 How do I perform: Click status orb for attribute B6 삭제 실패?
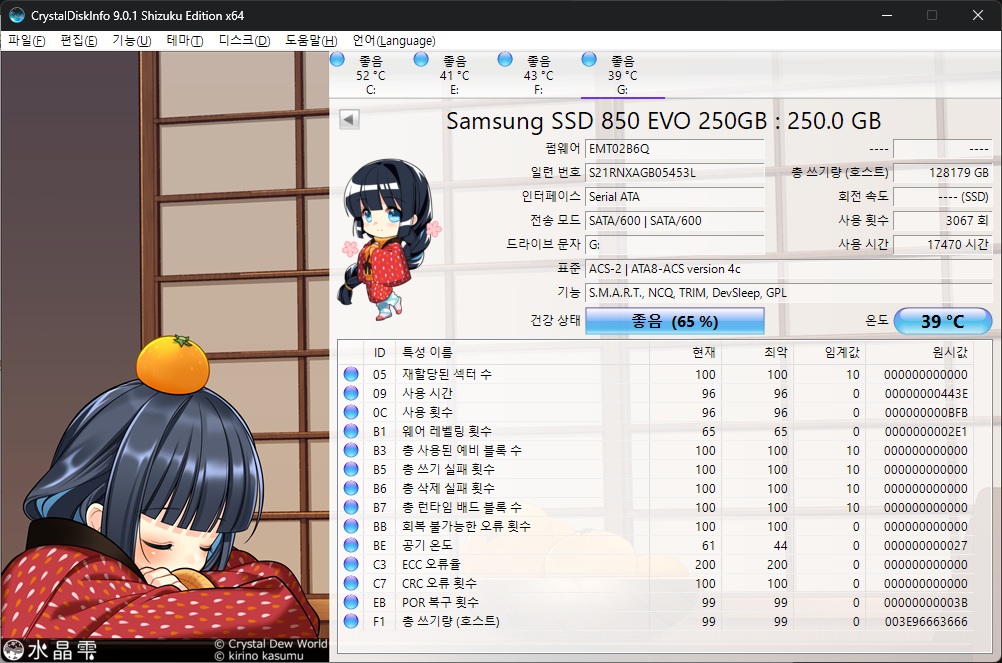coord(351,488)
